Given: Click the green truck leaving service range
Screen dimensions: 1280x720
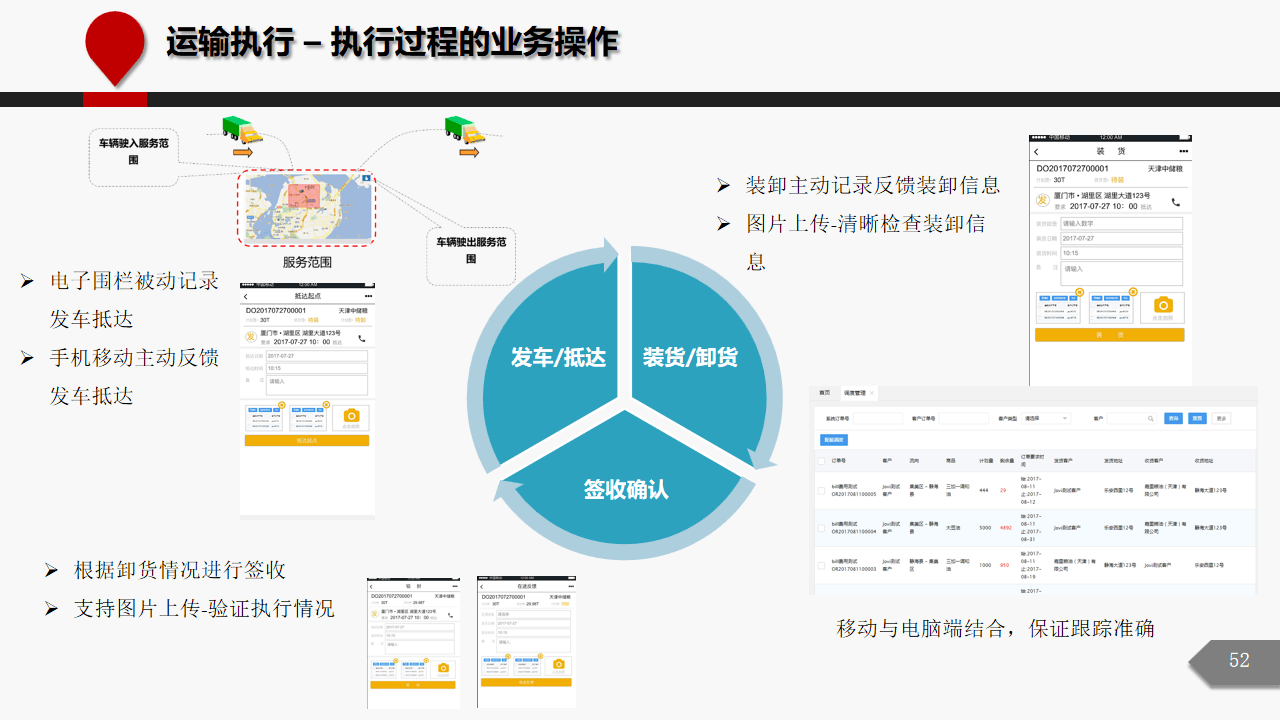Looking at the screenshot, I should pyautogui.click(x=464, y=130).
